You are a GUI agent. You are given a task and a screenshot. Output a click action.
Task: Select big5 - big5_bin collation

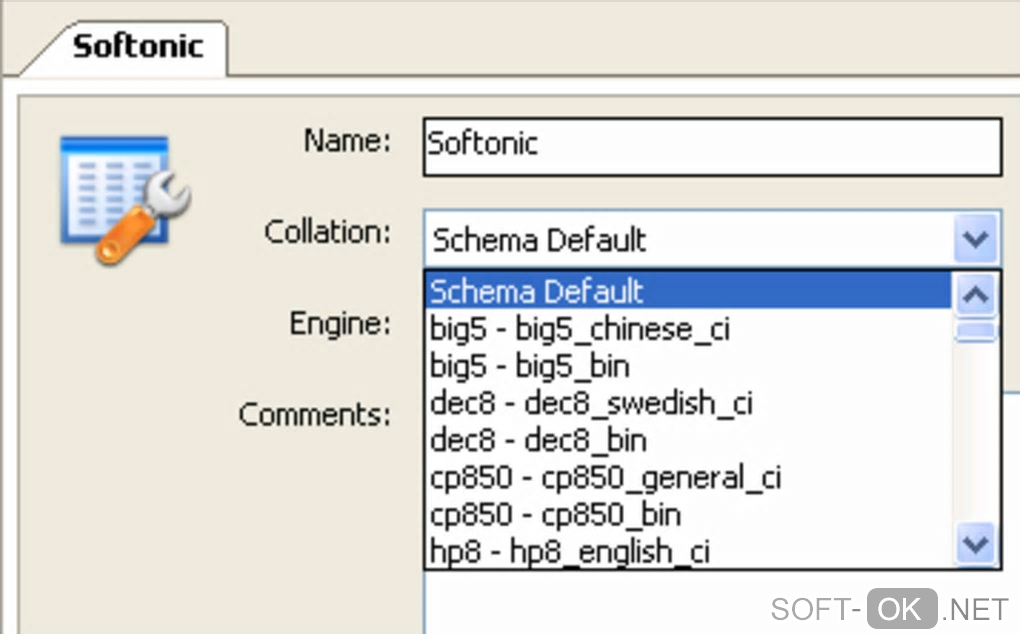tap(530, 366)
